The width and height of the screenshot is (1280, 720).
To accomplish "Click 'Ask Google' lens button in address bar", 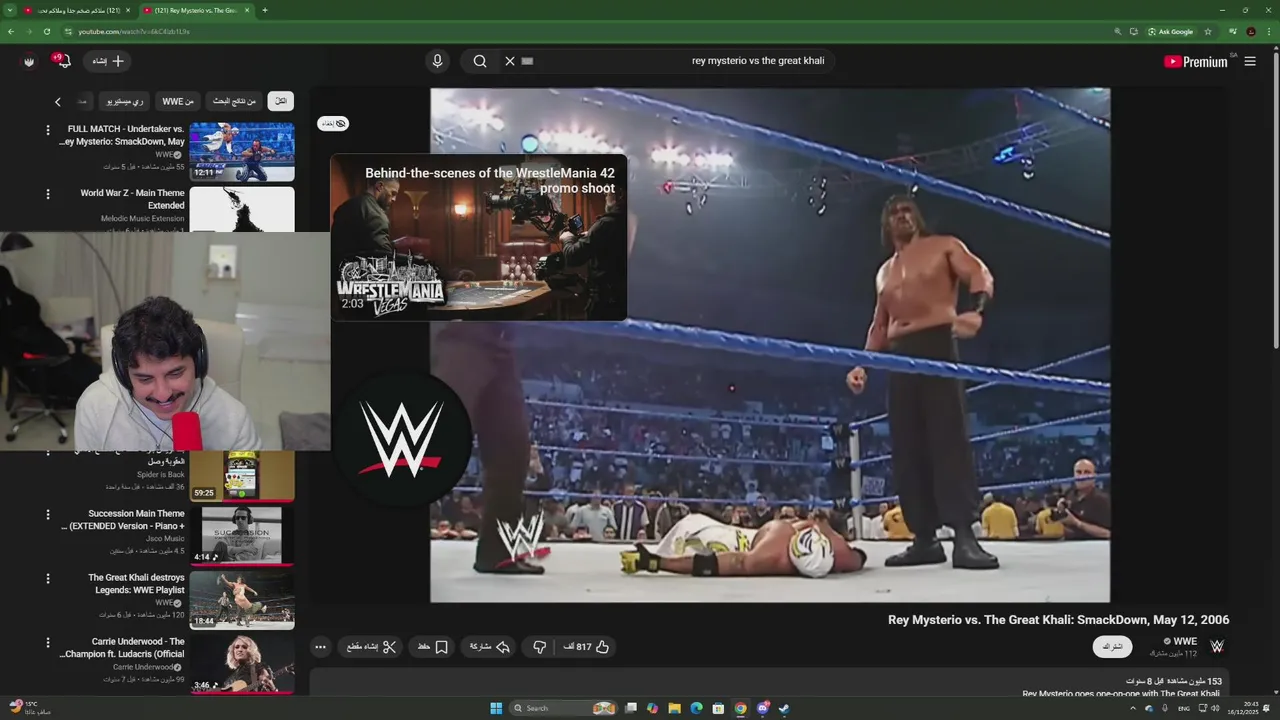I will (x=1171, y=31).
